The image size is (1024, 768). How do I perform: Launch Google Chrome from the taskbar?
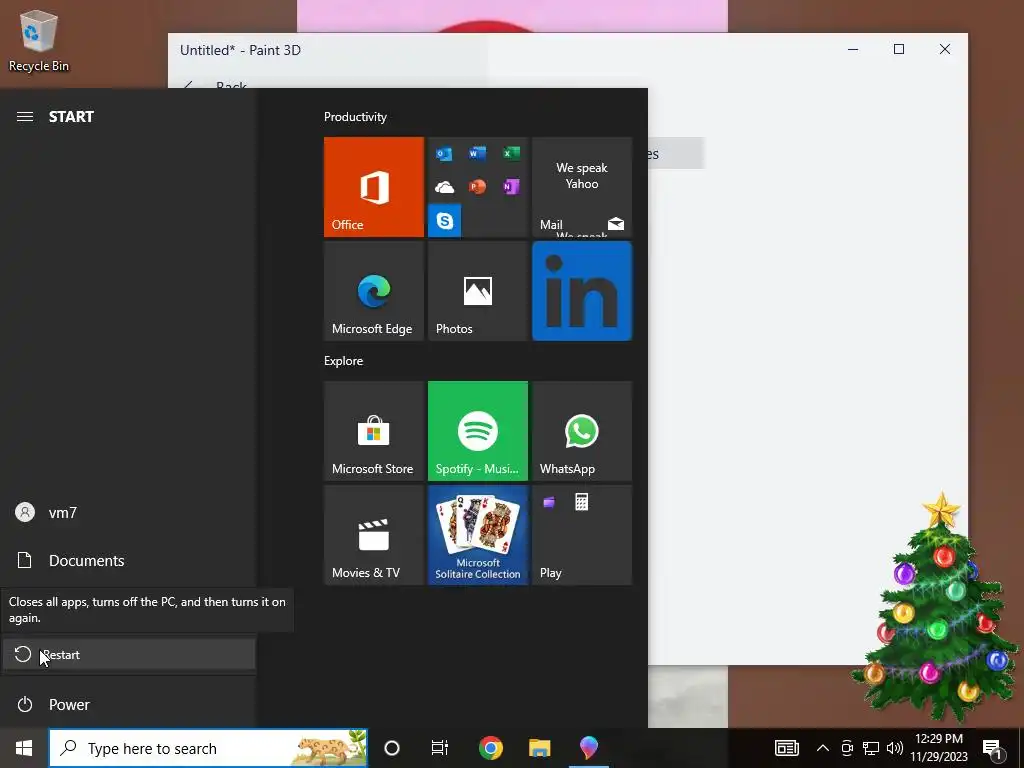click(490, 748)
